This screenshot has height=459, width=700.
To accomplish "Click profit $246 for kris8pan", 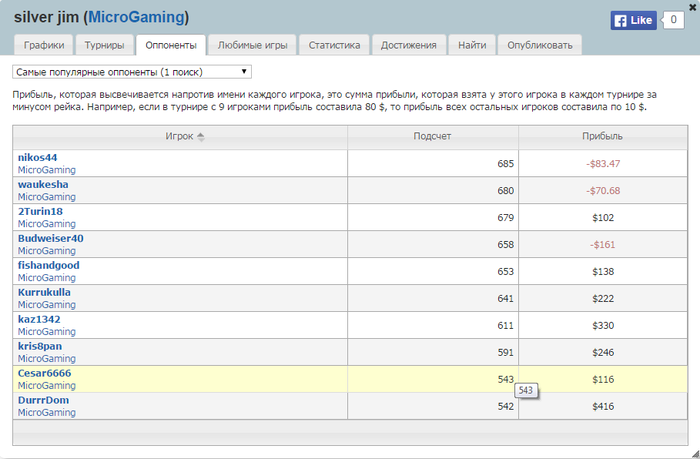I will [x=603, y=353].
